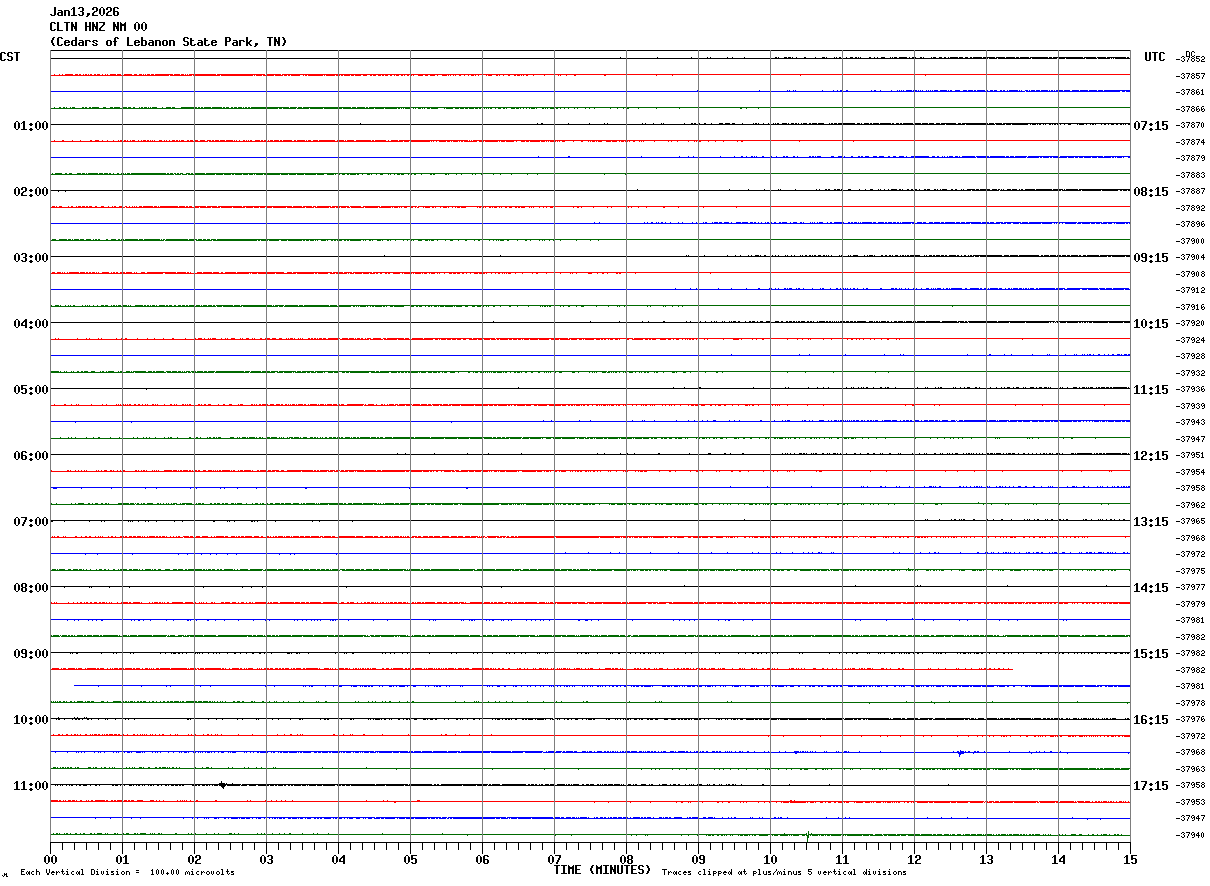Click the DC offset value -37965
Viewport: 1210px width, 886px height.
[x=1190, y=522]
